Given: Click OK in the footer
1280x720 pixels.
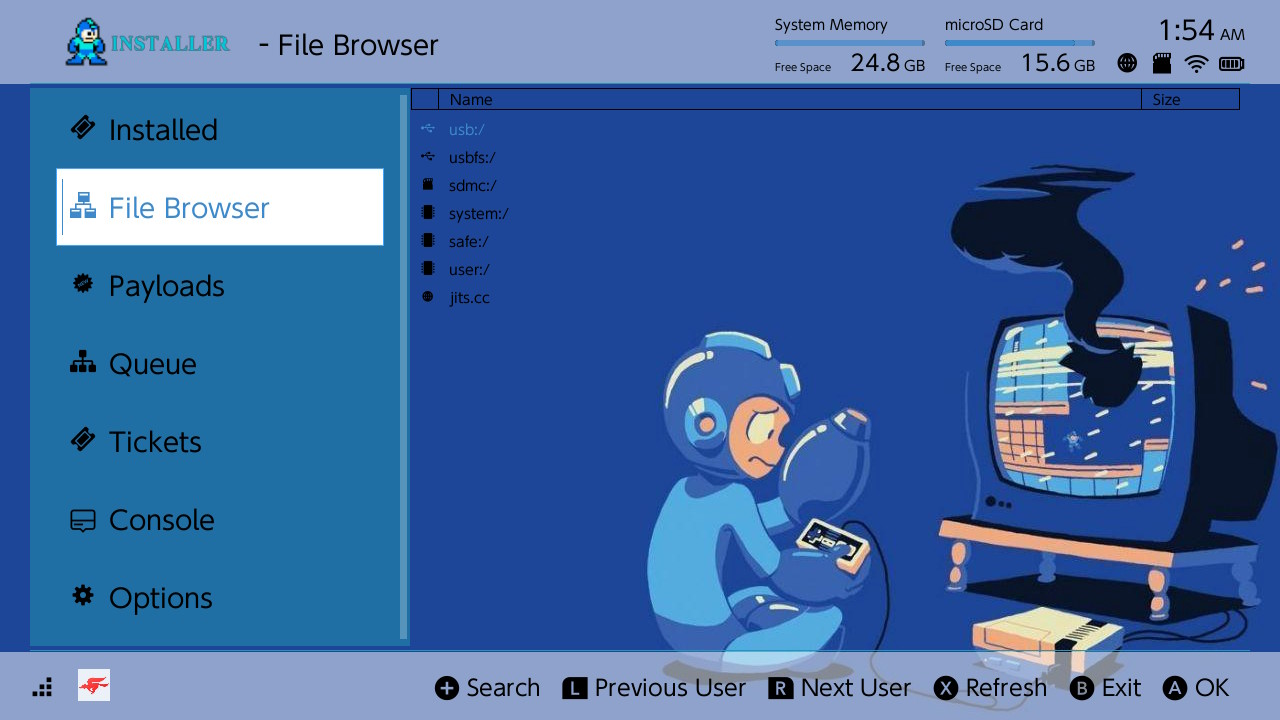Looking at the screenshot, I should pyautogui.click(x=1212, y=688).
